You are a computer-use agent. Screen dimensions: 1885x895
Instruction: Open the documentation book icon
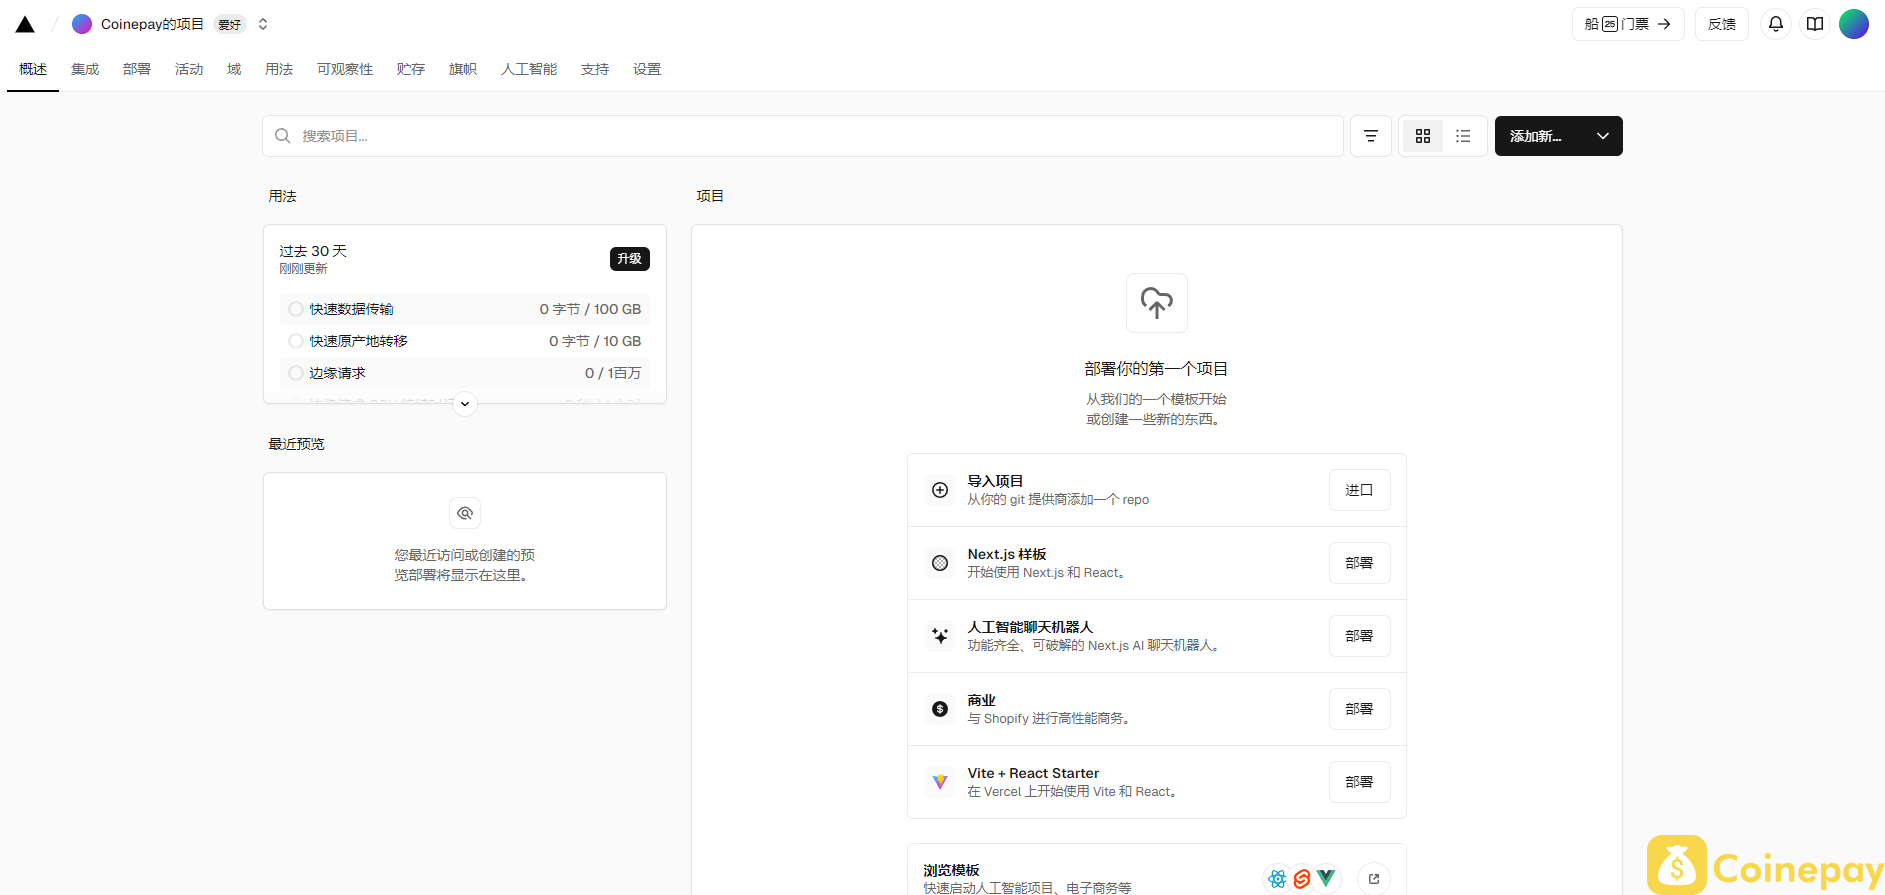(x=1815, y=24)
